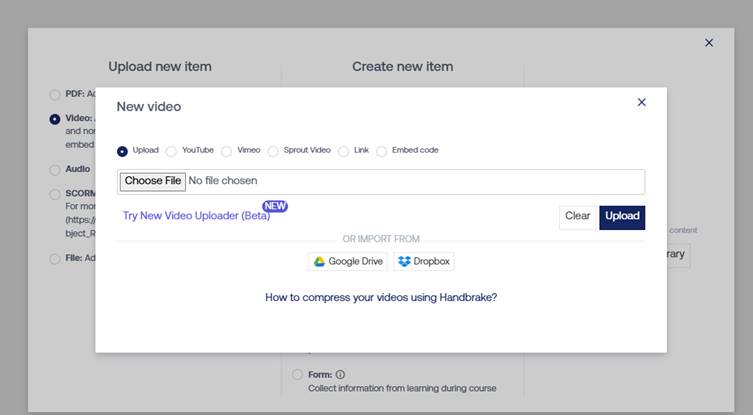Switch to Embed code option
Image resolution: width=753 pixels, height=415 pixels.
(x=381, y=151)
